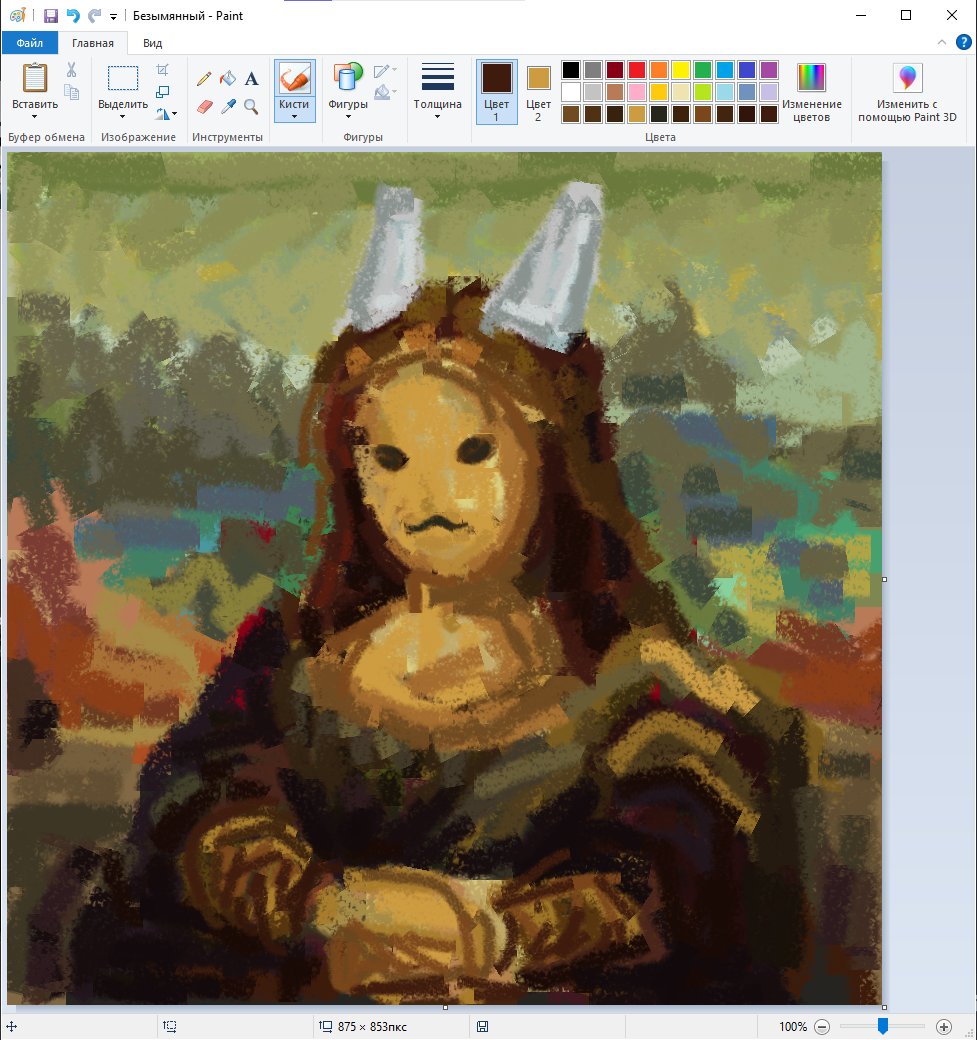977x1040 pixels.
Task: Click the canvas right-edge resize handle
Action: click(884, 579)
